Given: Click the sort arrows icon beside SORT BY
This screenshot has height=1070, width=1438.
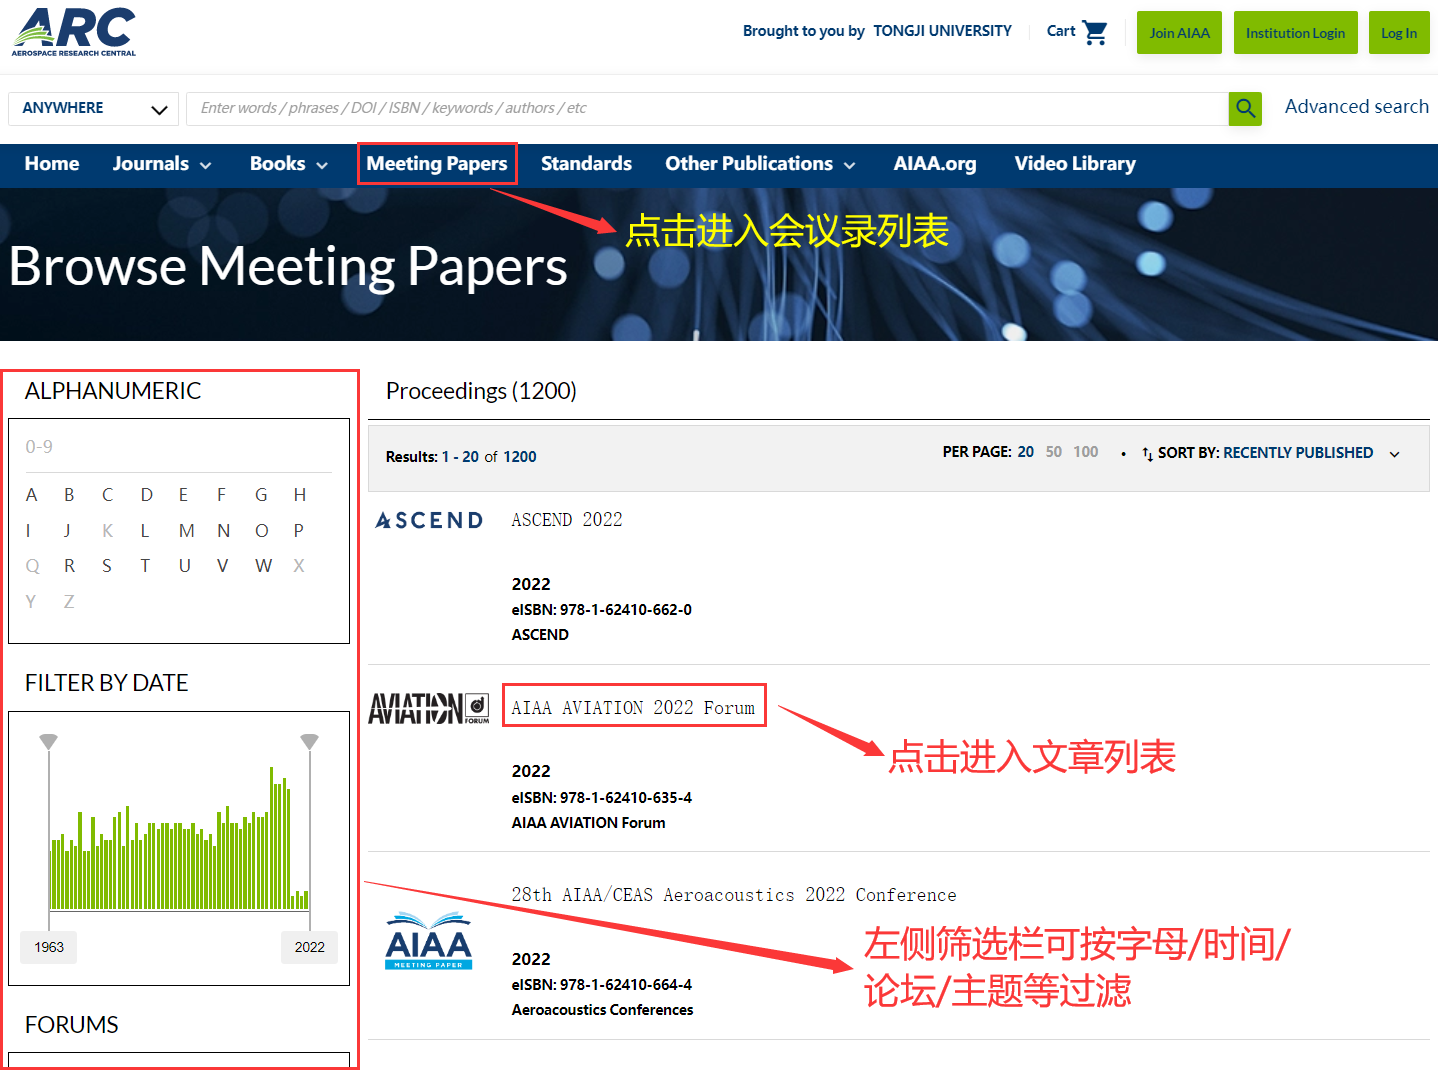Looking at the screenshot, I should (1147, 454).
